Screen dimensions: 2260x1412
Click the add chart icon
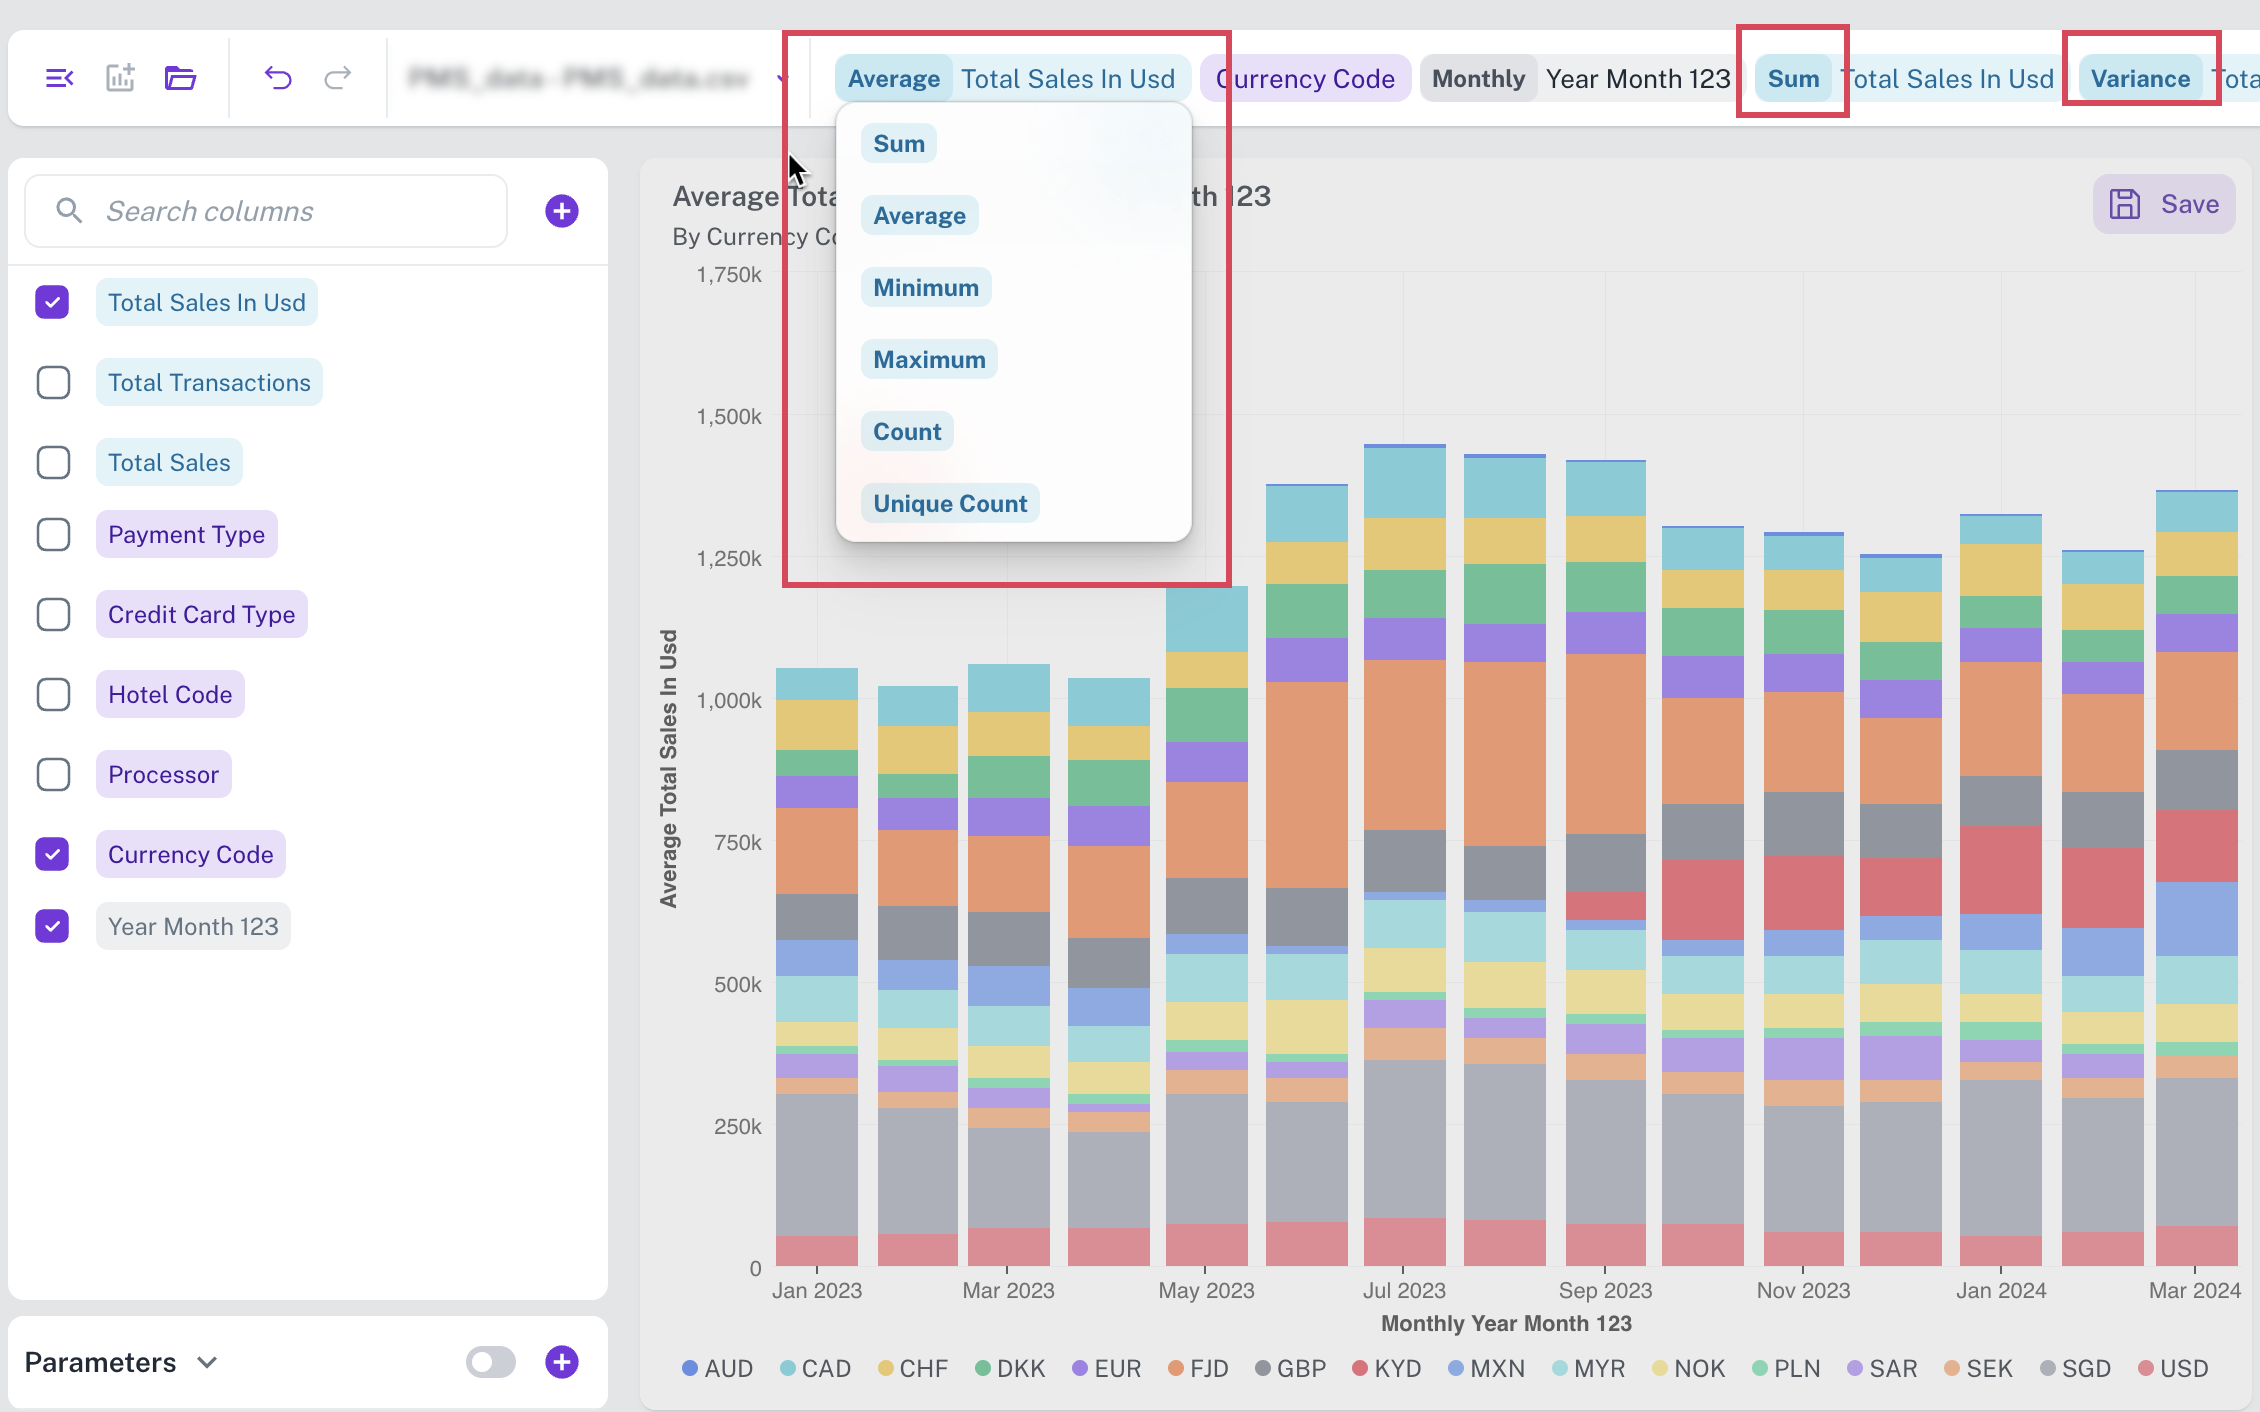click(120, 78)
